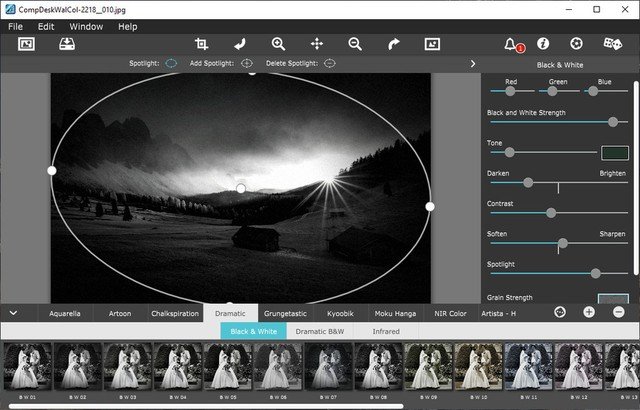
Task: Select the pan move tool
Action: [317, 44]
